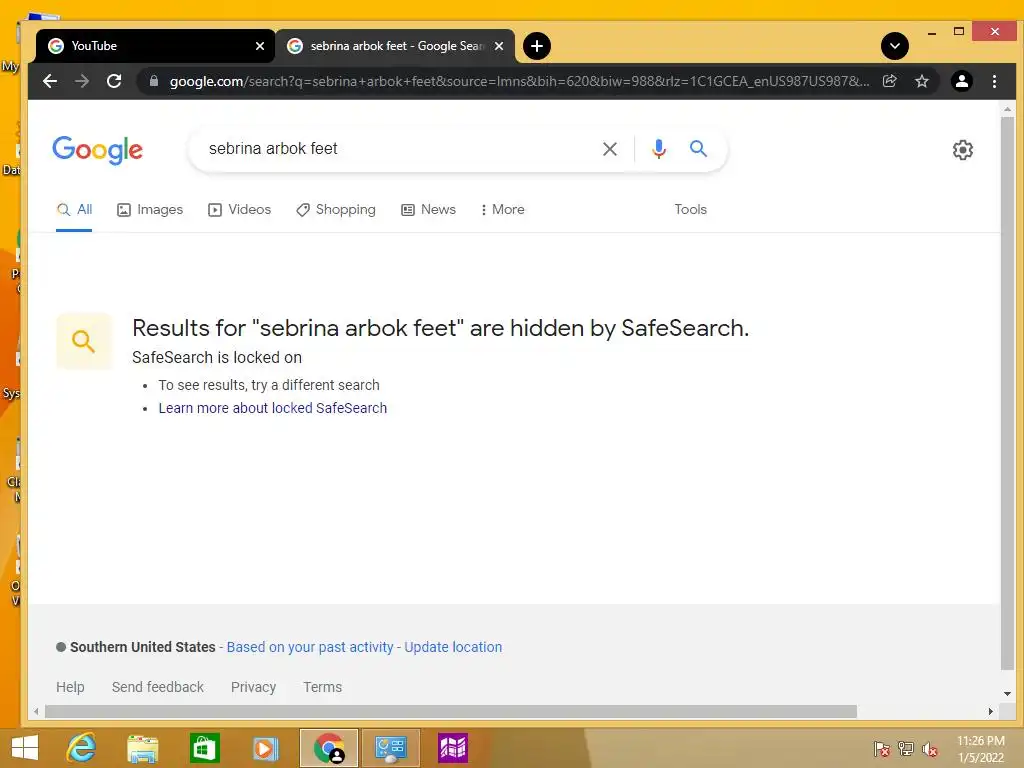Switch to the YouTube tab
Screen dimensions: 1024x768
point(155,46)
